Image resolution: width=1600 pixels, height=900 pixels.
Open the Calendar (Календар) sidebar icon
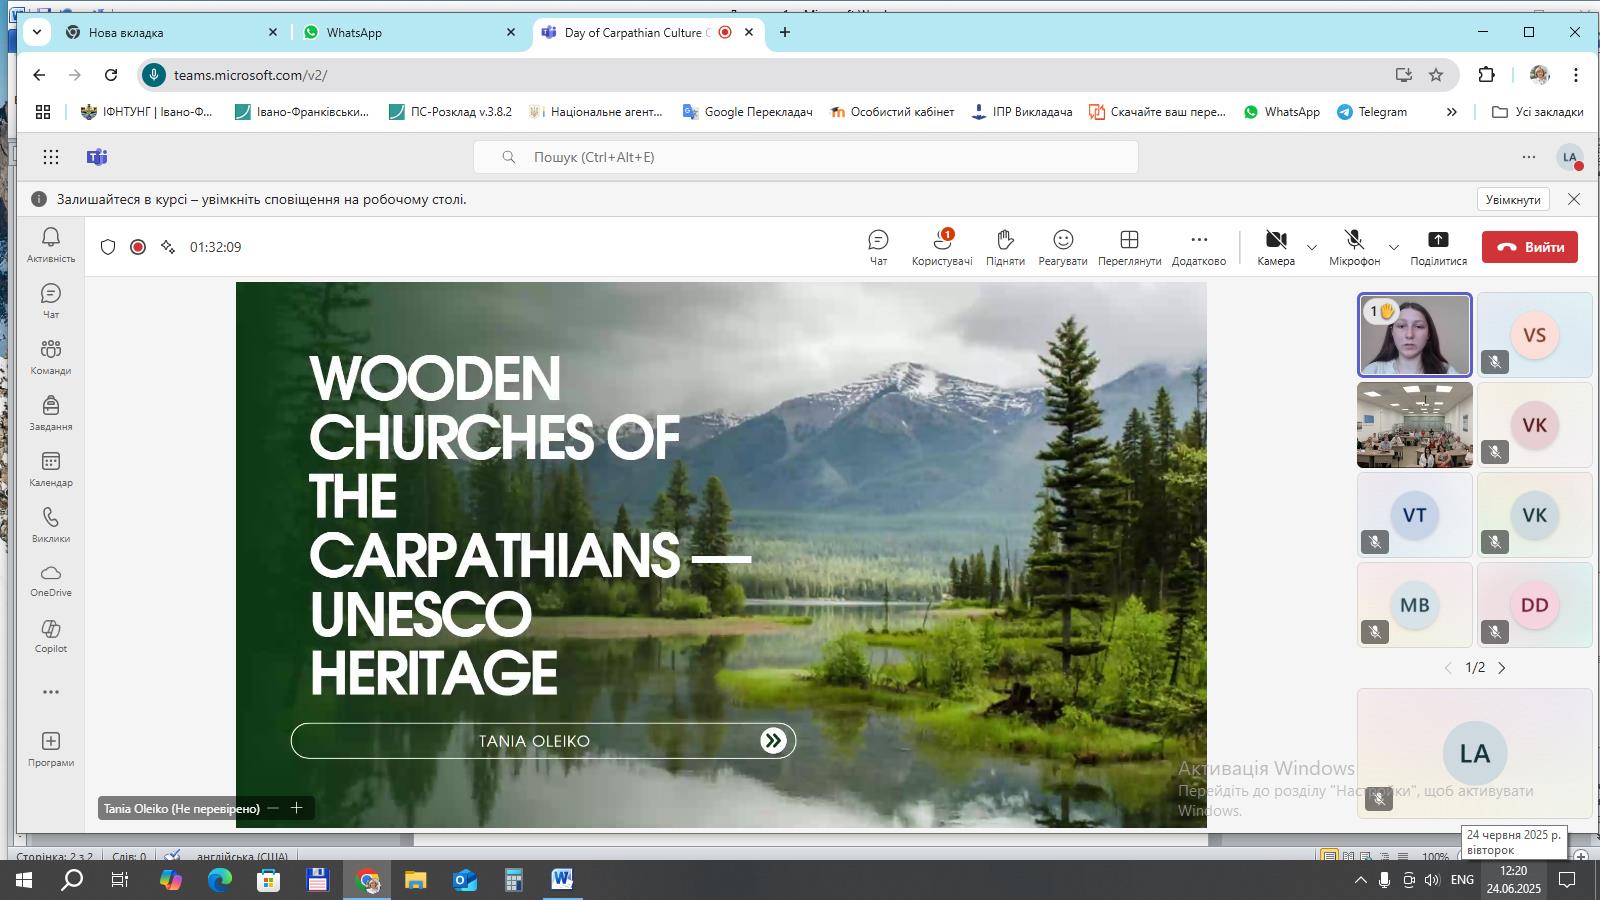pos(51,468)
